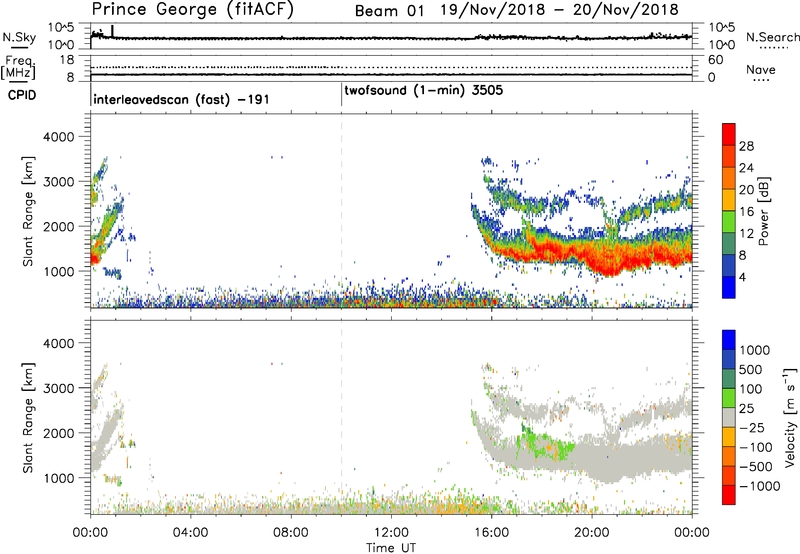Click the Slant Range label of the power panel
This screenshot has width=800, height=554.
click(x=28, y=211)
